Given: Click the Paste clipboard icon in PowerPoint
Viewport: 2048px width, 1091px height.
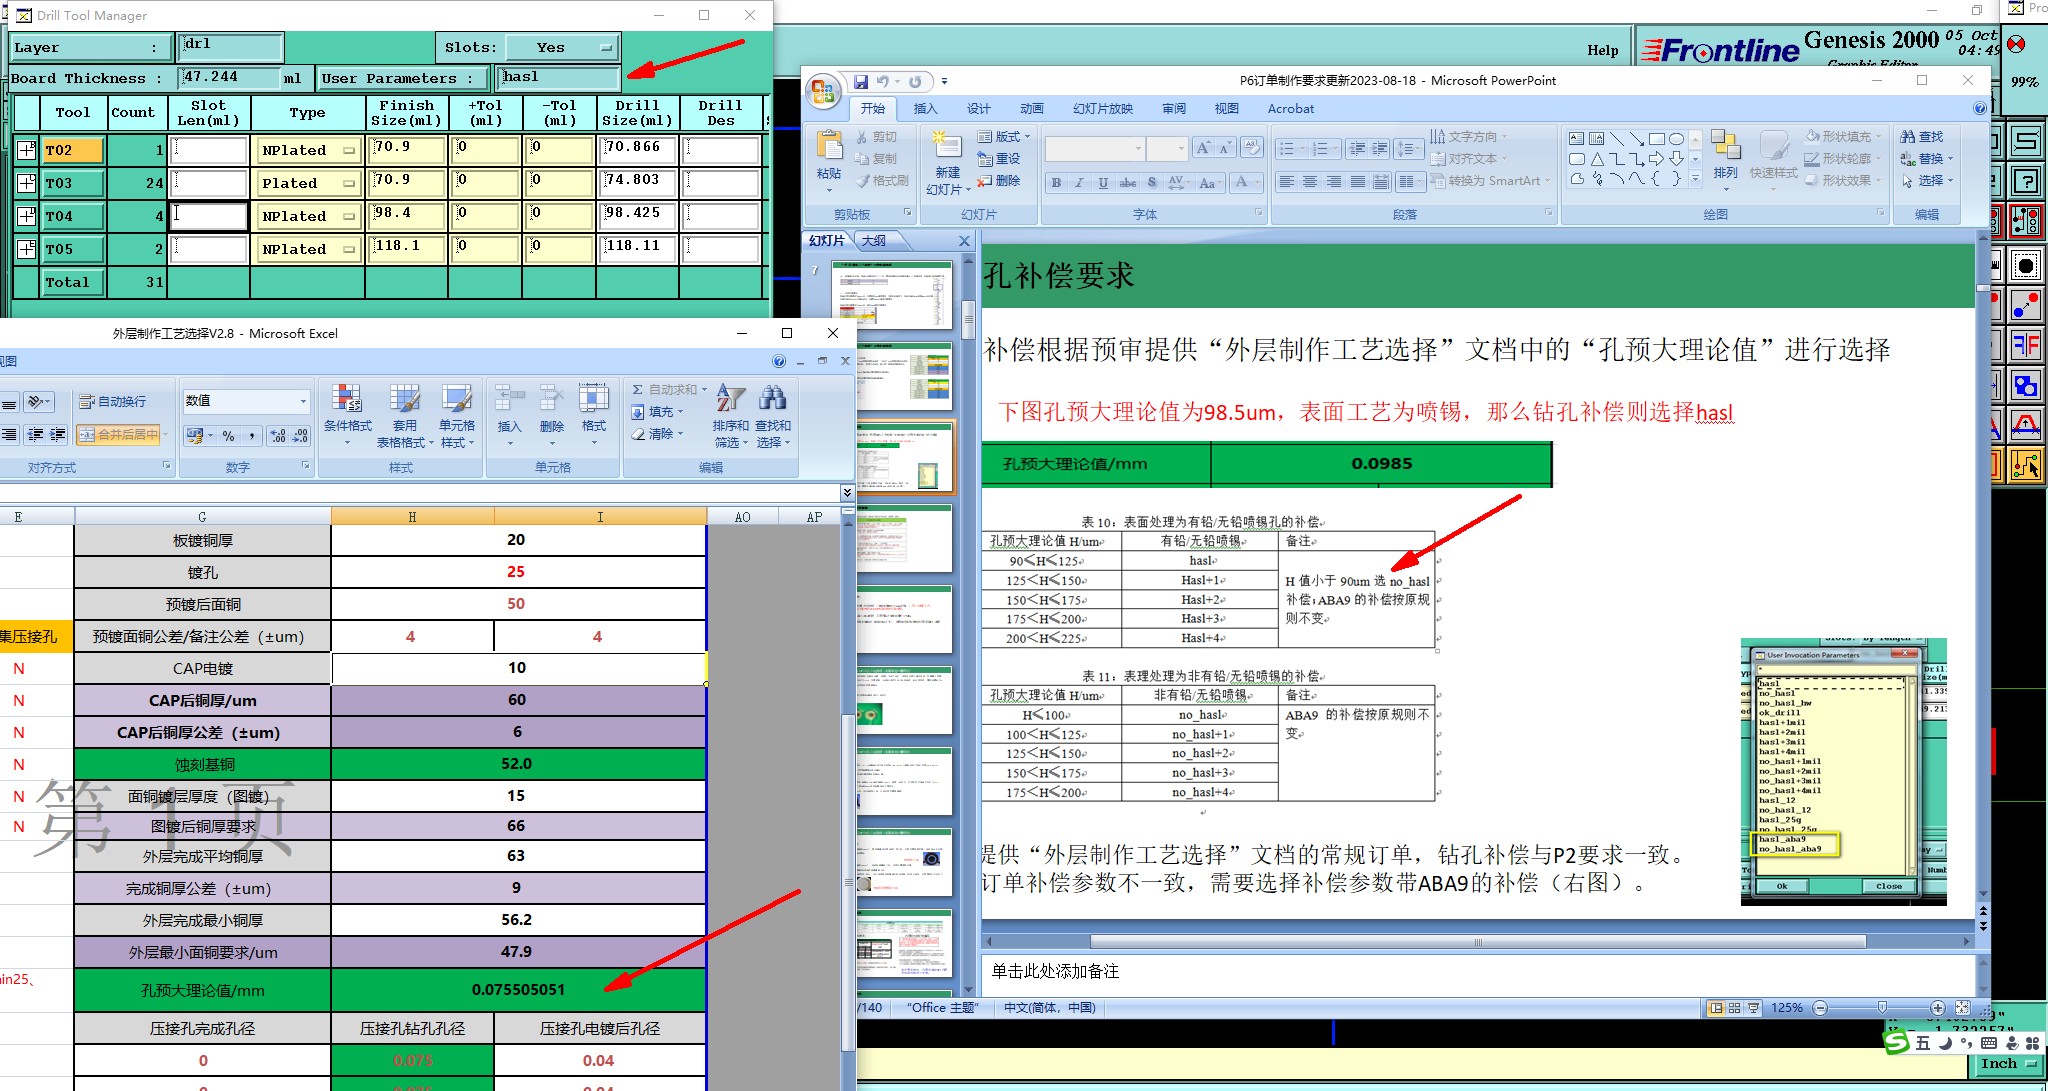Looking at the screenshot, I should [x=829, y=147].
